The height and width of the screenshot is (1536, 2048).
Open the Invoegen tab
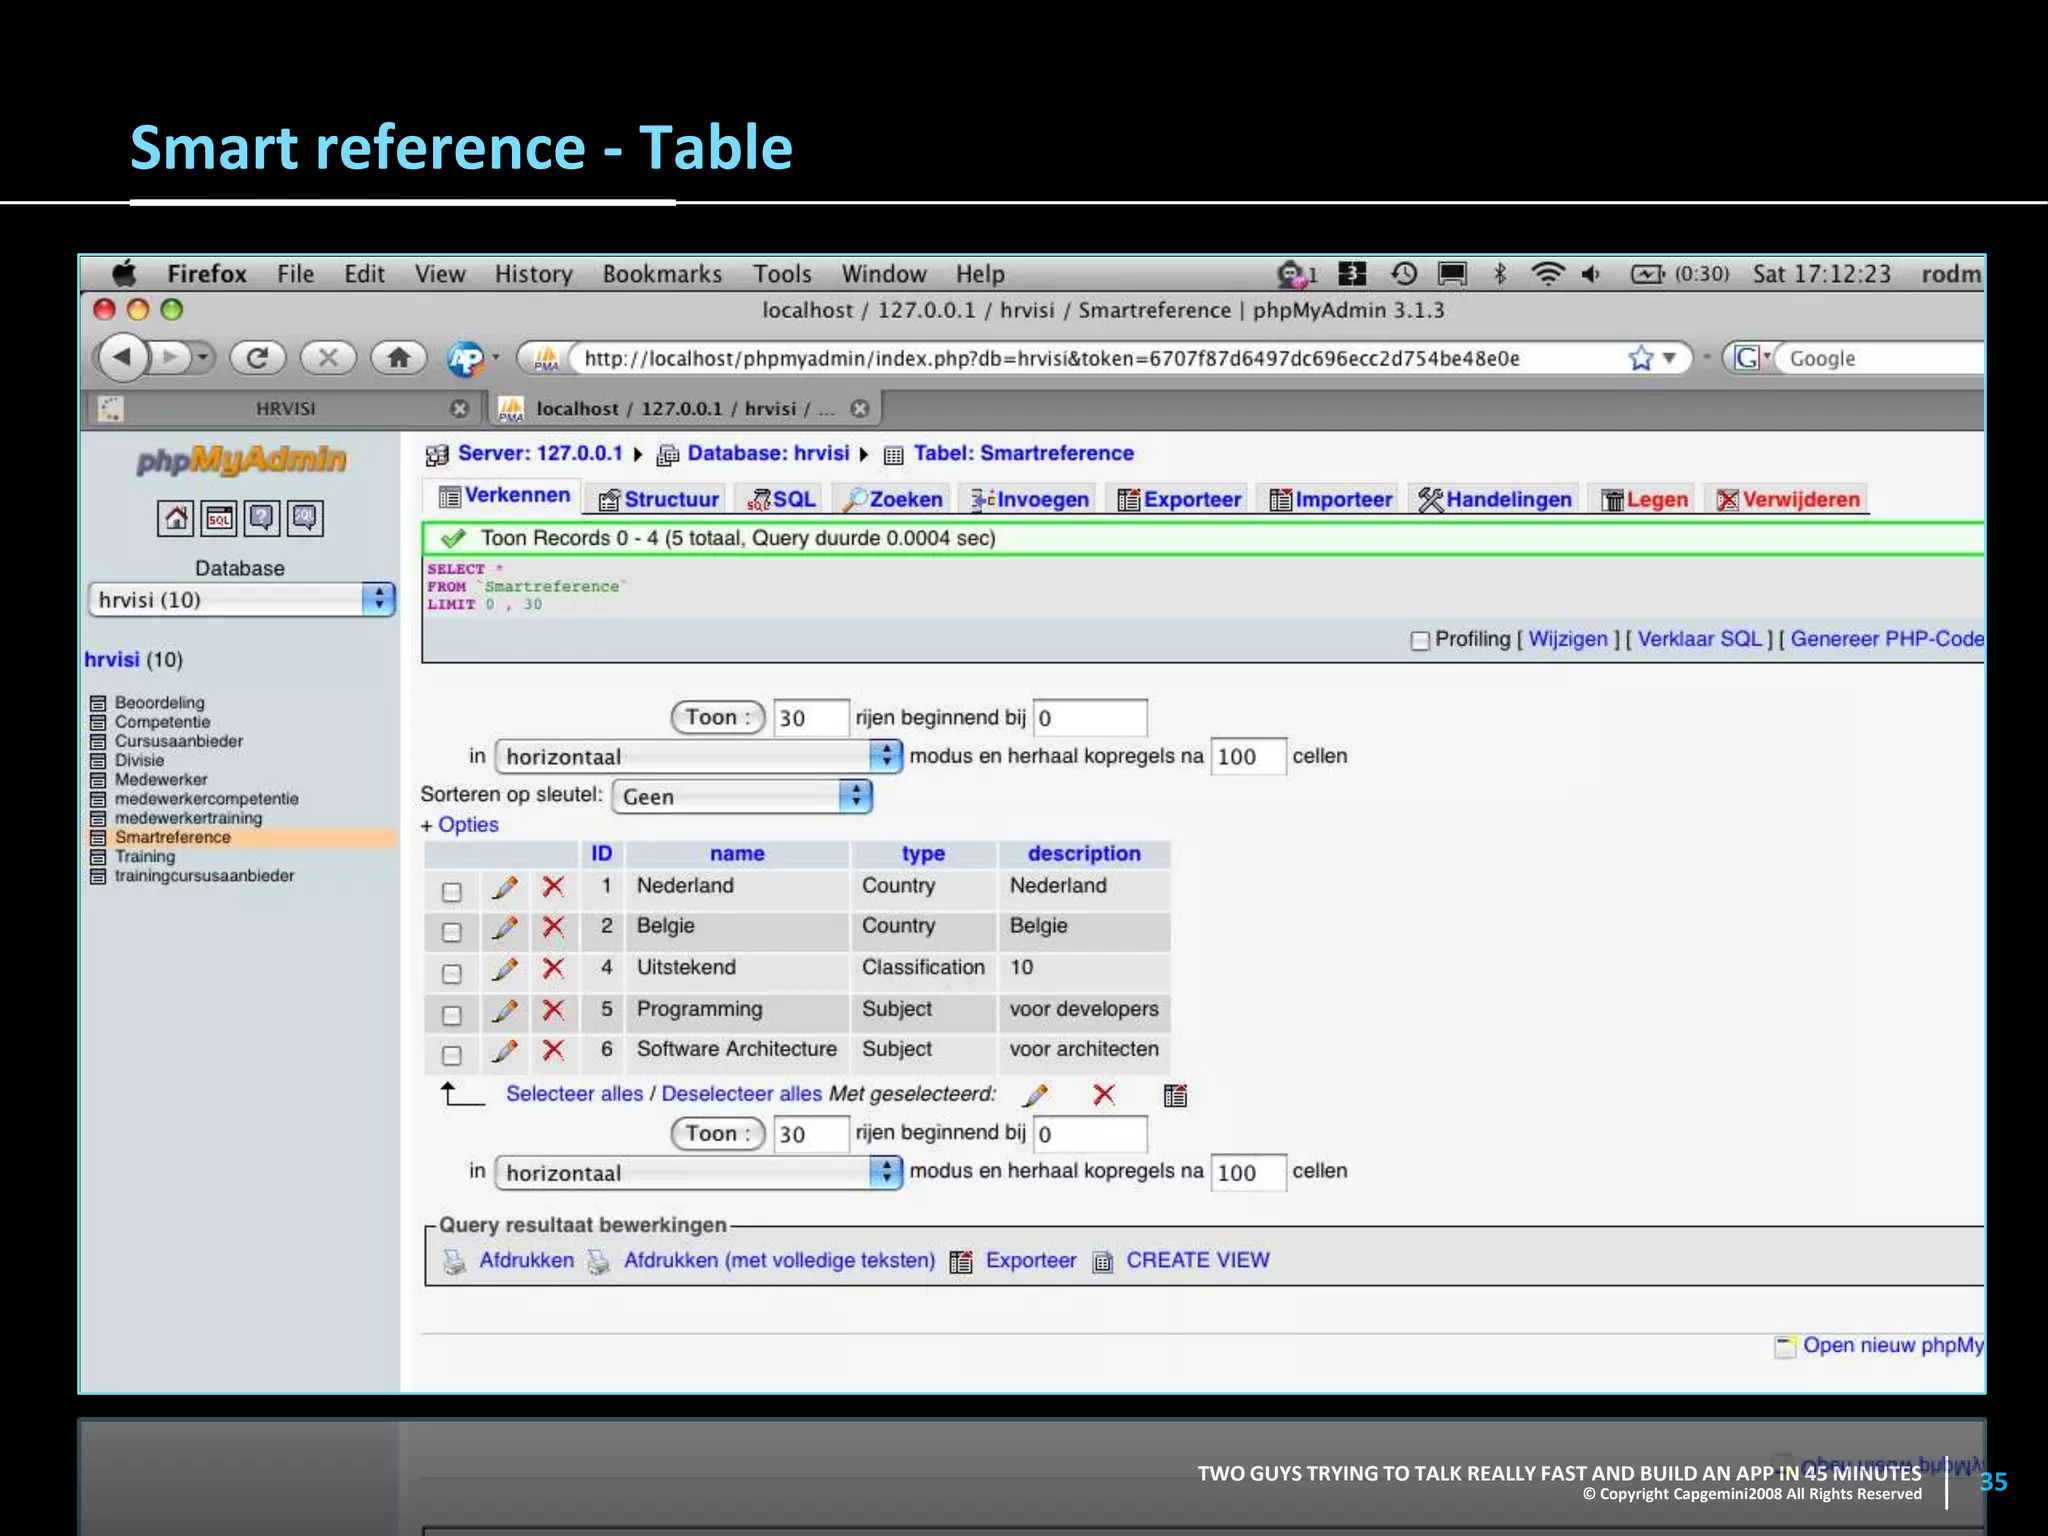coord(1030,499)
